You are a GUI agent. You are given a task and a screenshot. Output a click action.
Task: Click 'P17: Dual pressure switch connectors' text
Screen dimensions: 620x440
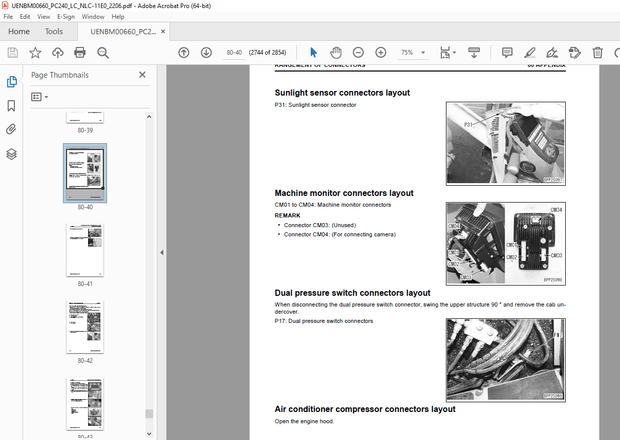324,321
